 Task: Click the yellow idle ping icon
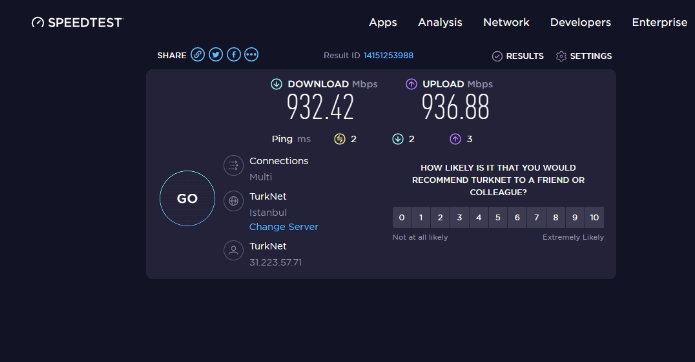[340, 139]
